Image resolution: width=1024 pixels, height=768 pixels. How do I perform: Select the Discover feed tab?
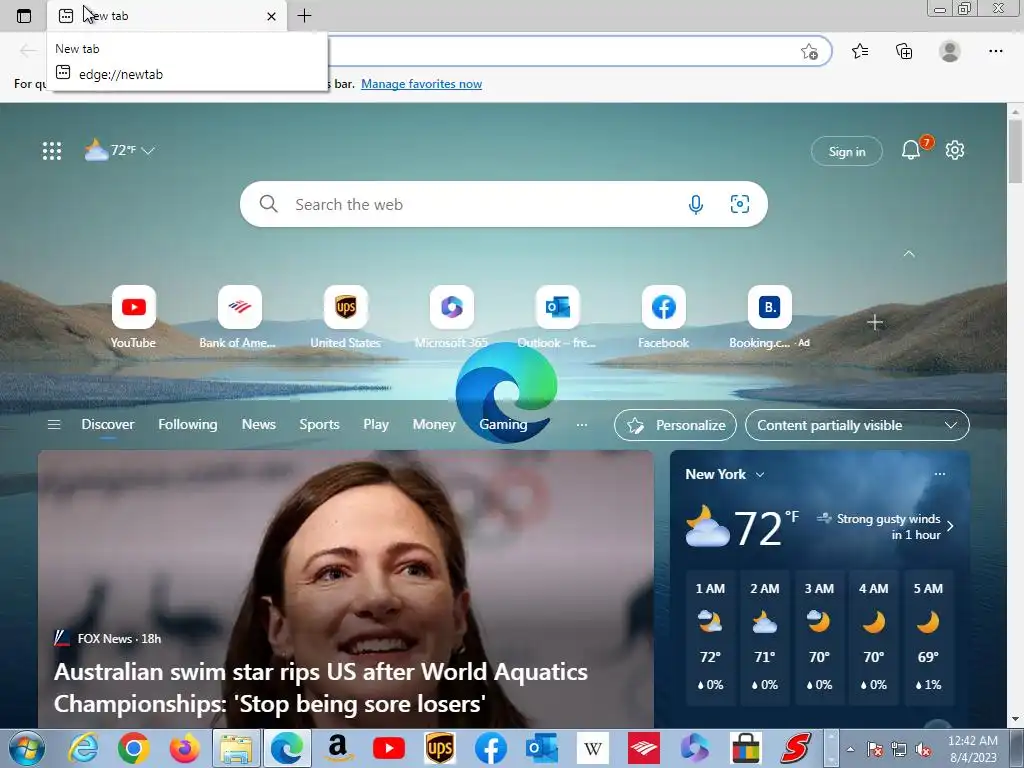[x=108, y=424]
